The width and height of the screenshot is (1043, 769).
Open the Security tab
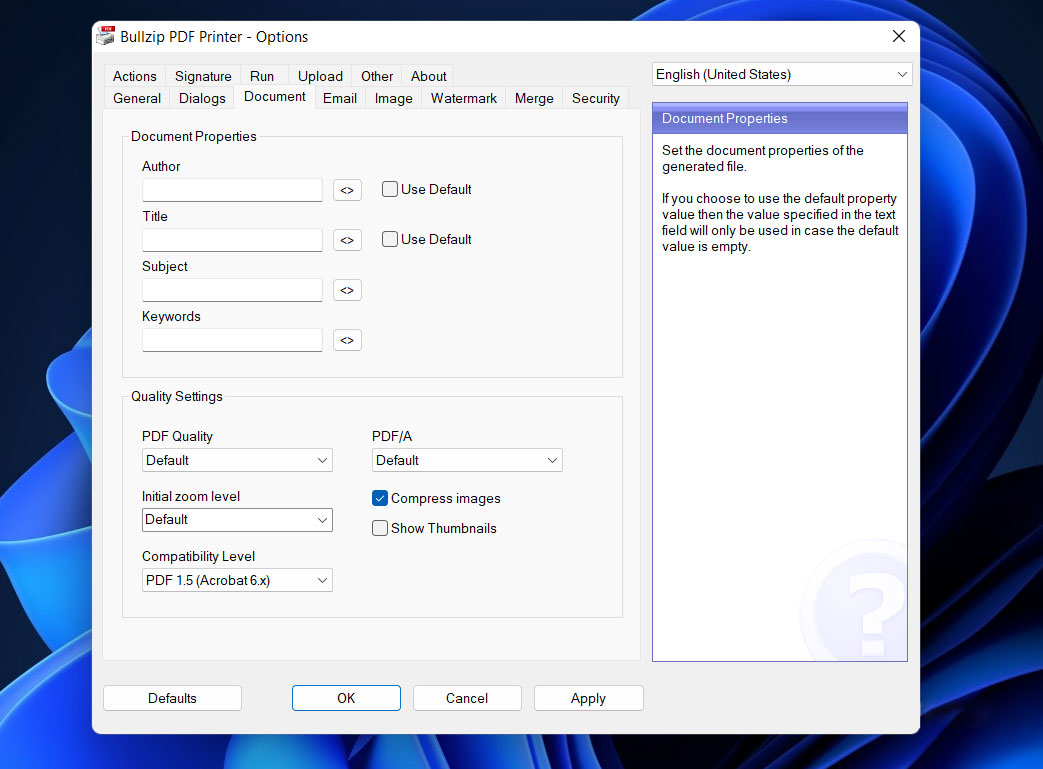tap(596, 98)
